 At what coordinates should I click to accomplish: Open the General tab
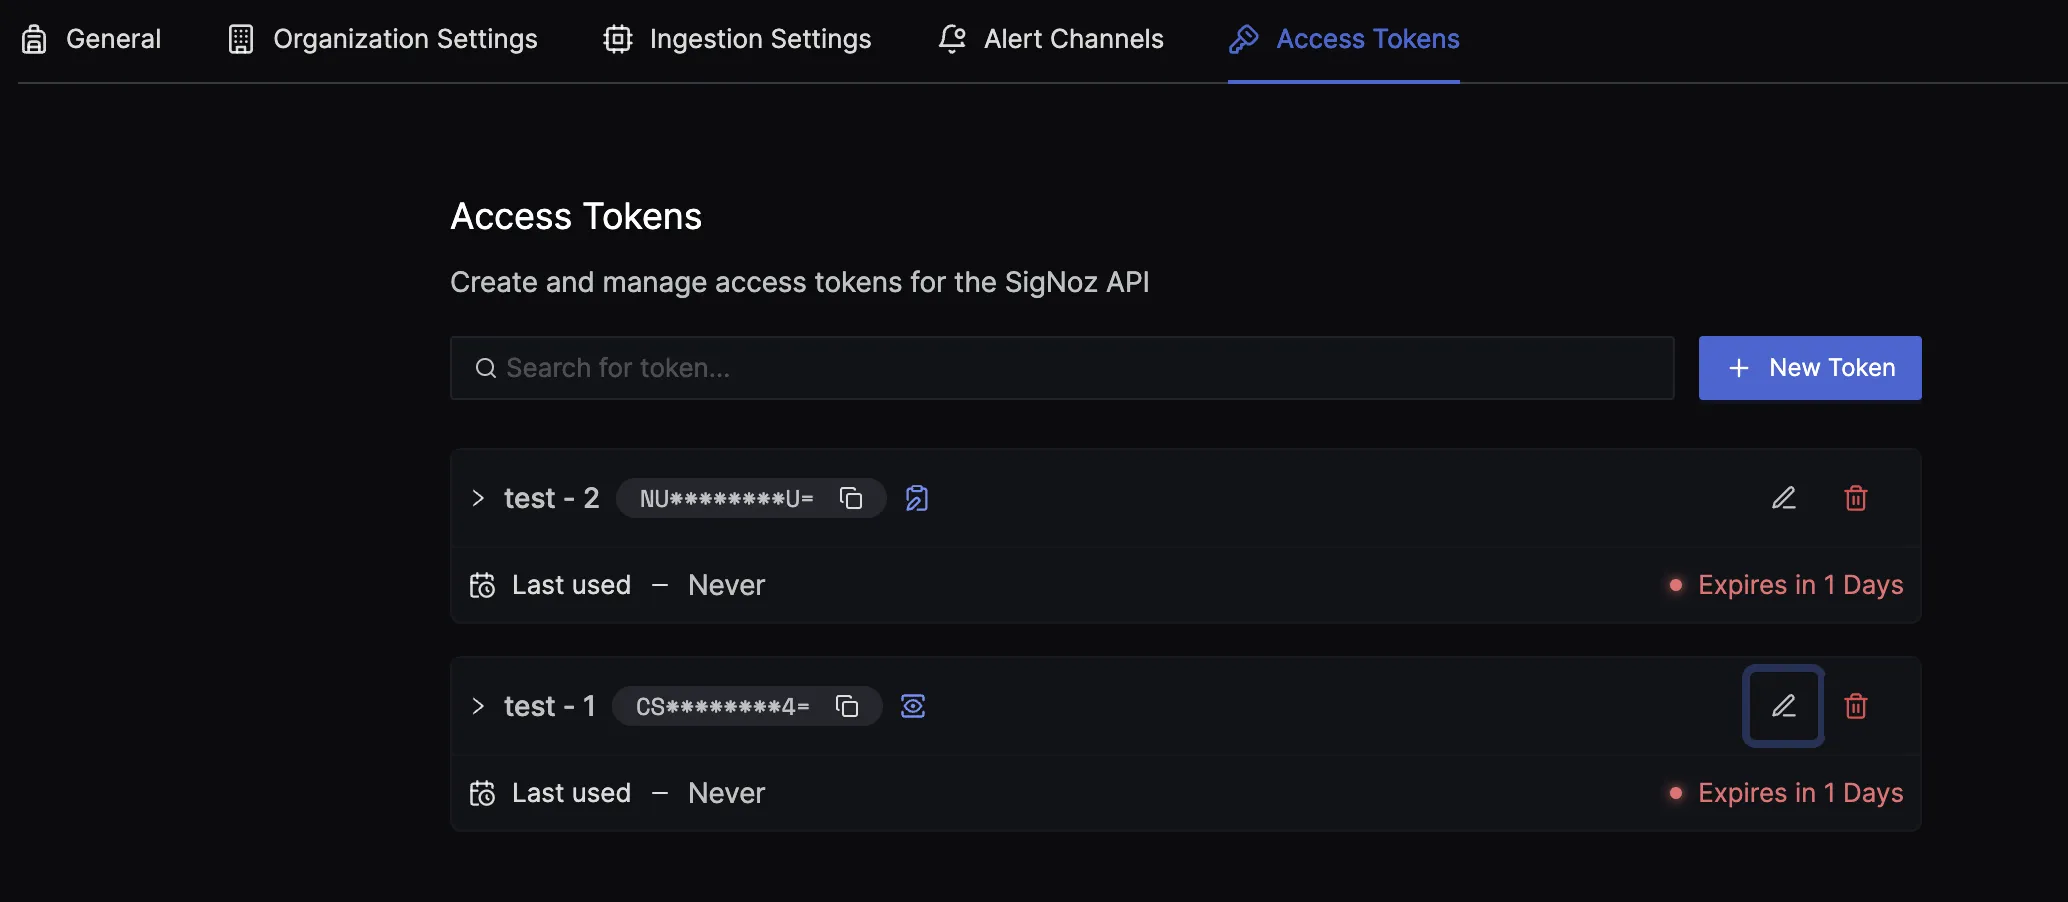click(91, 39)
